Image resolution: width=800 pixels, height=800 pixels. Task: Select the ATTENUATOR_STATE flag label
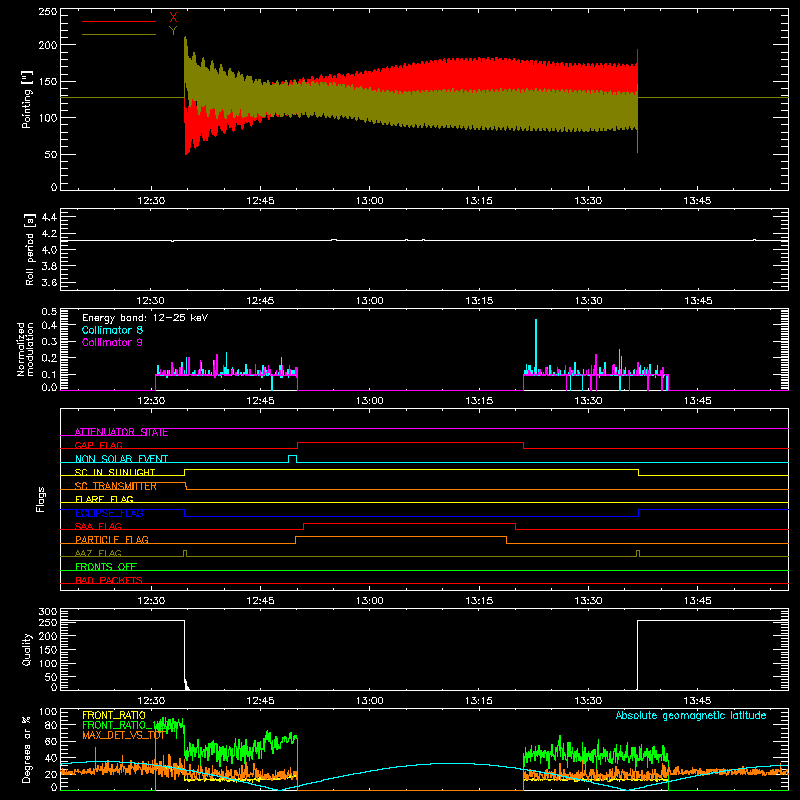point(121,432)
